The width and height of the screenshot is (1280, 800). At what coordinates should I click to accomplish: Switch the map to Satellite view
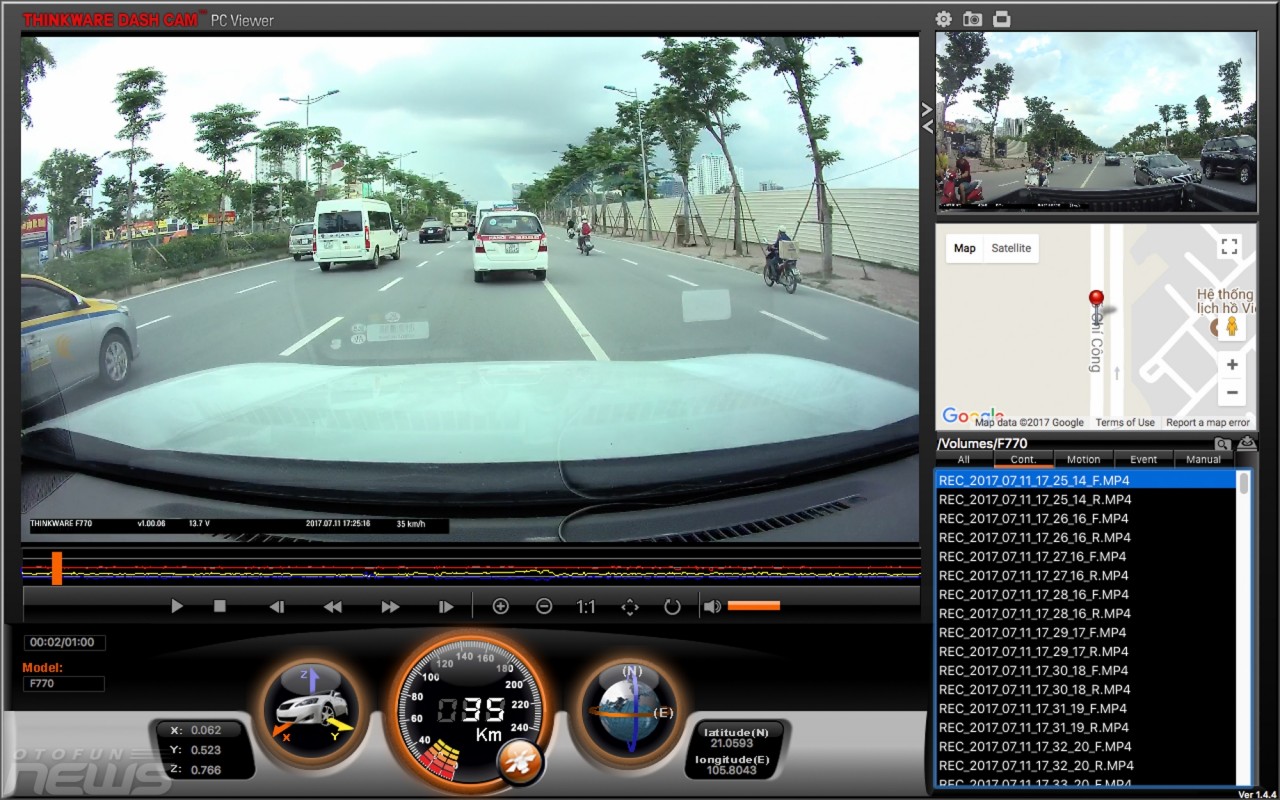click(1011, 248)
